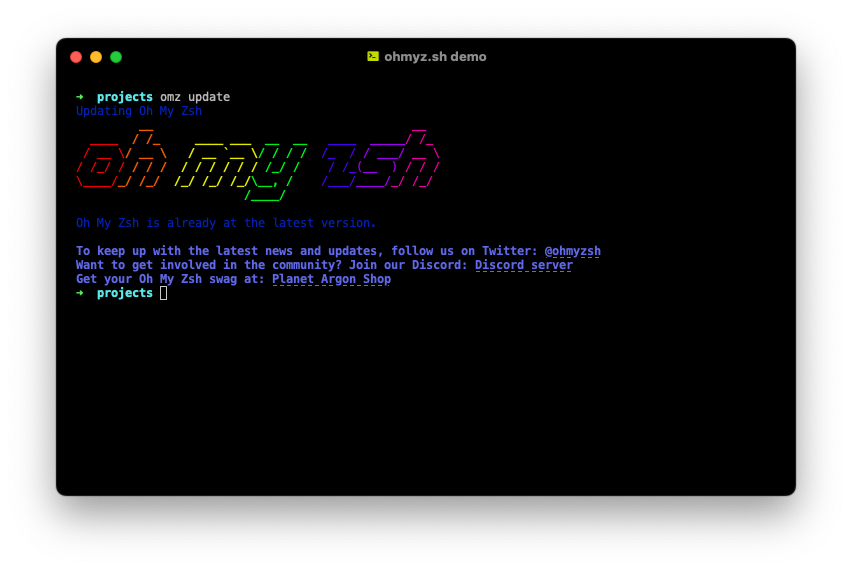Maximize the terminal with the green button

116,57
